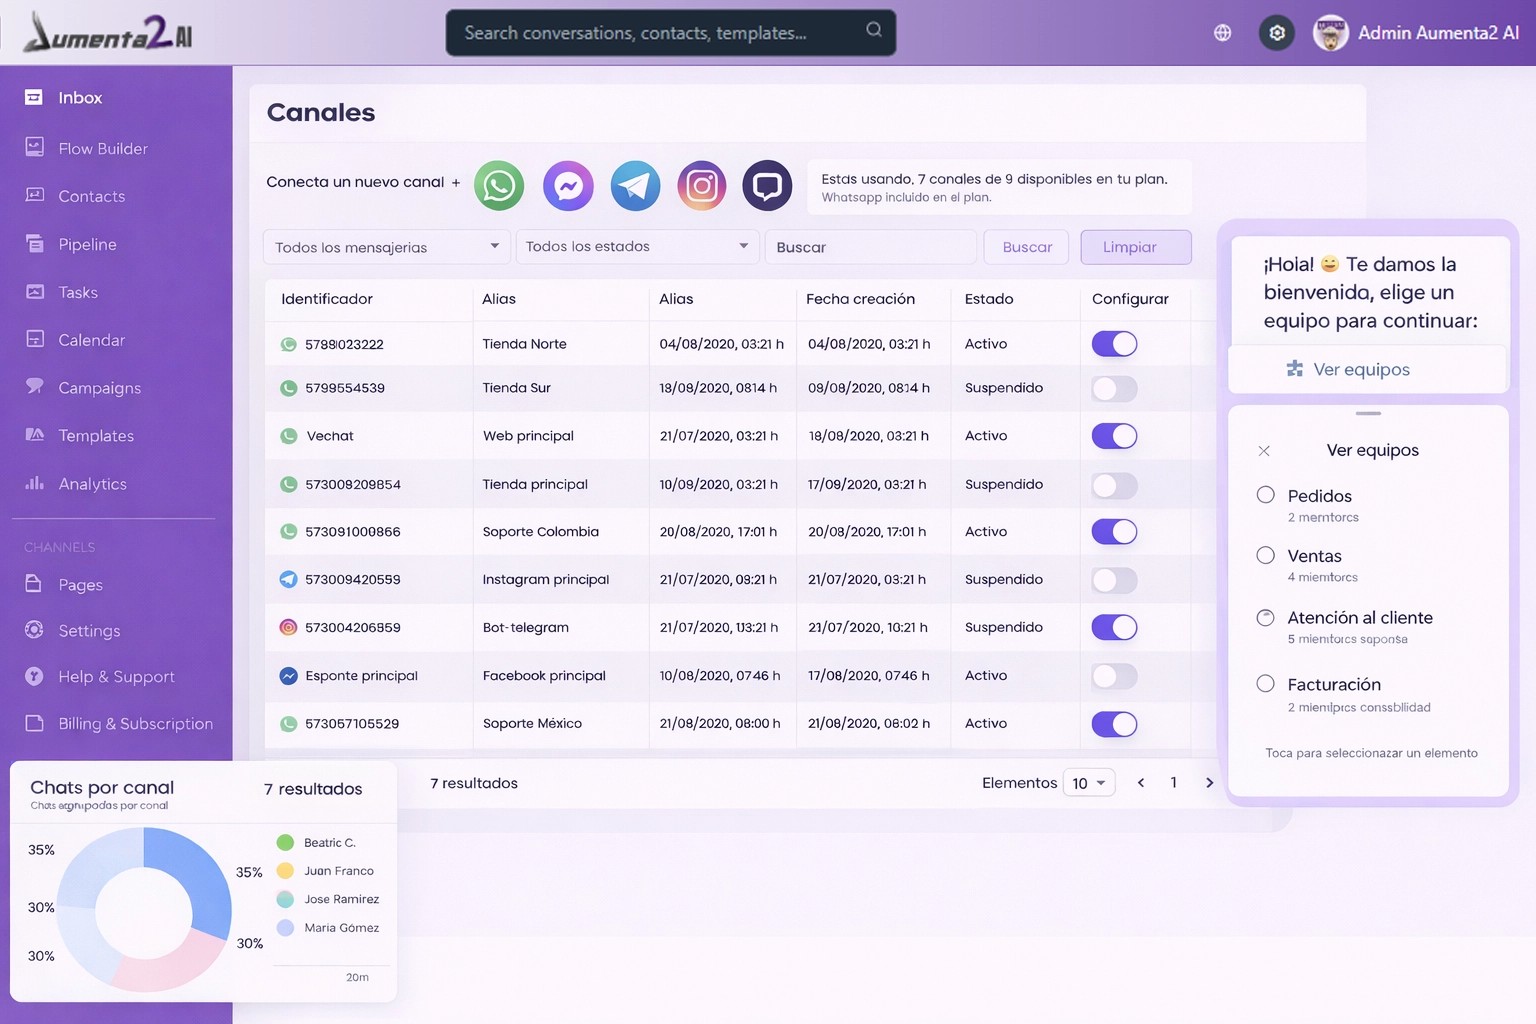Open the Todos los mensajerias dropdown
This screenshot has width=1536, height=1024.
[x=385, y=247]
